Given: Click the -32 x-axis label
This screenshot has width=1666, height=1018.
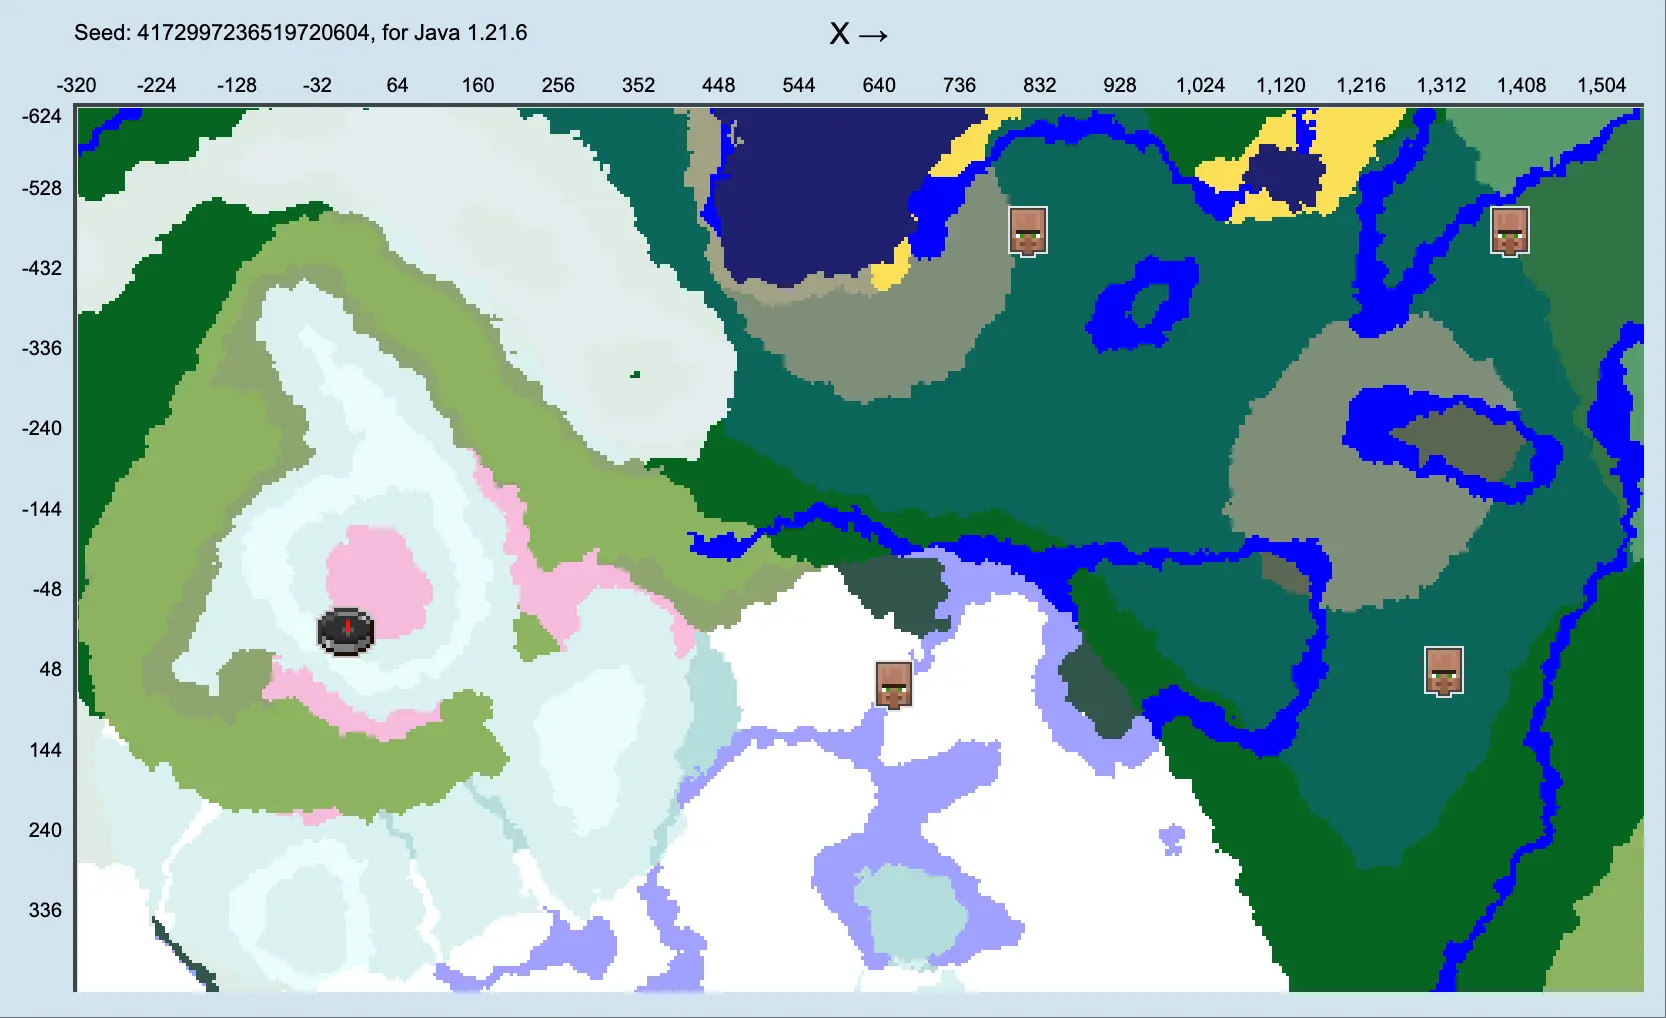Looking at the screenshot, I should (x=317, y=85).
